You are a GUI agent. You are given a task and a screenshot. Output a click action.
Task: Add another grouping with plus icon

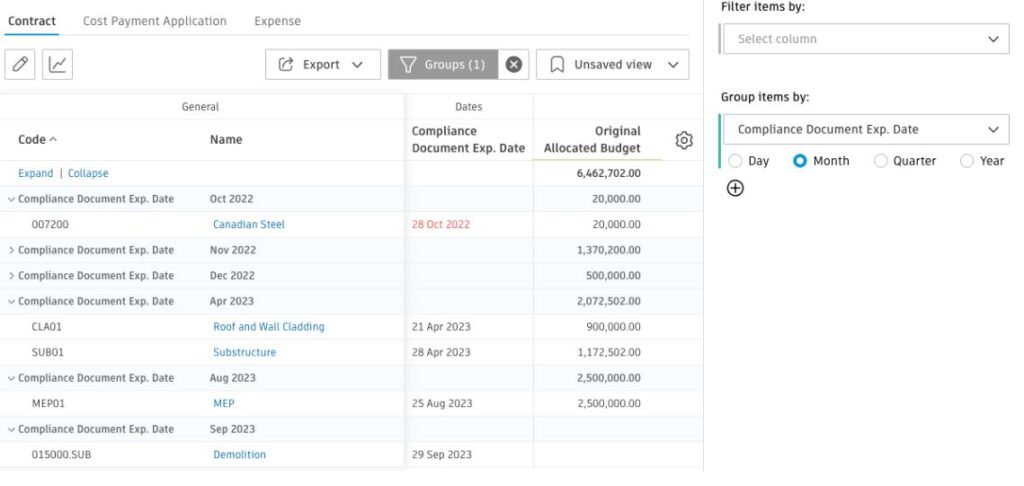(x=735, y=188)
